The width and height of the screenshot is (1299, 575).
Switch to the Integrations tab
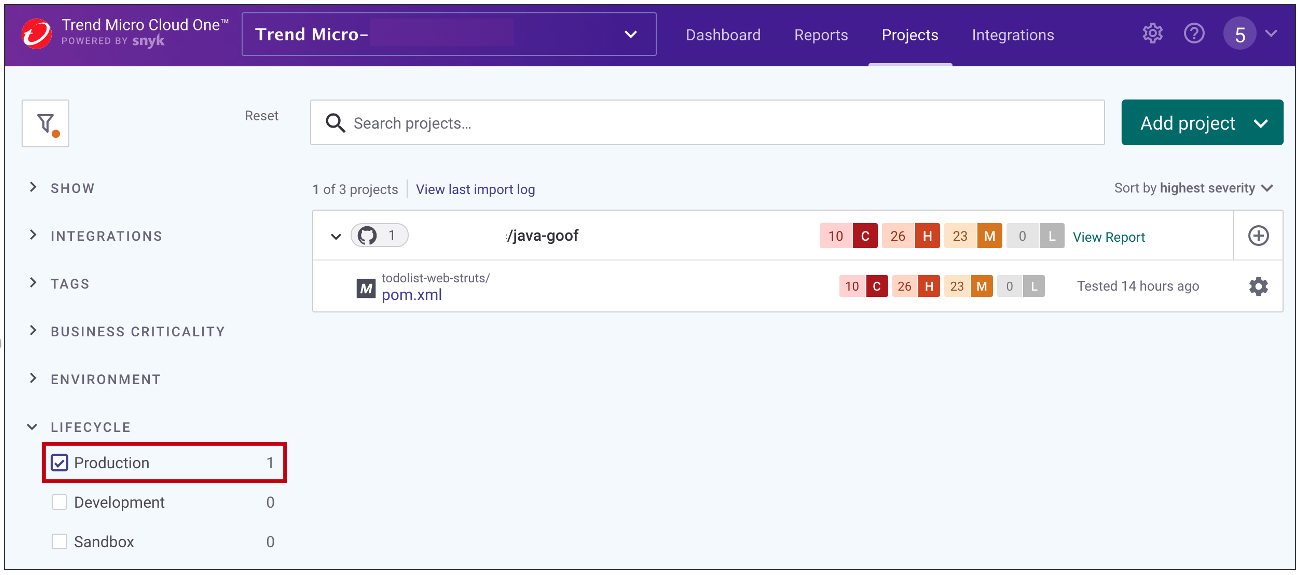[1013, 35]
